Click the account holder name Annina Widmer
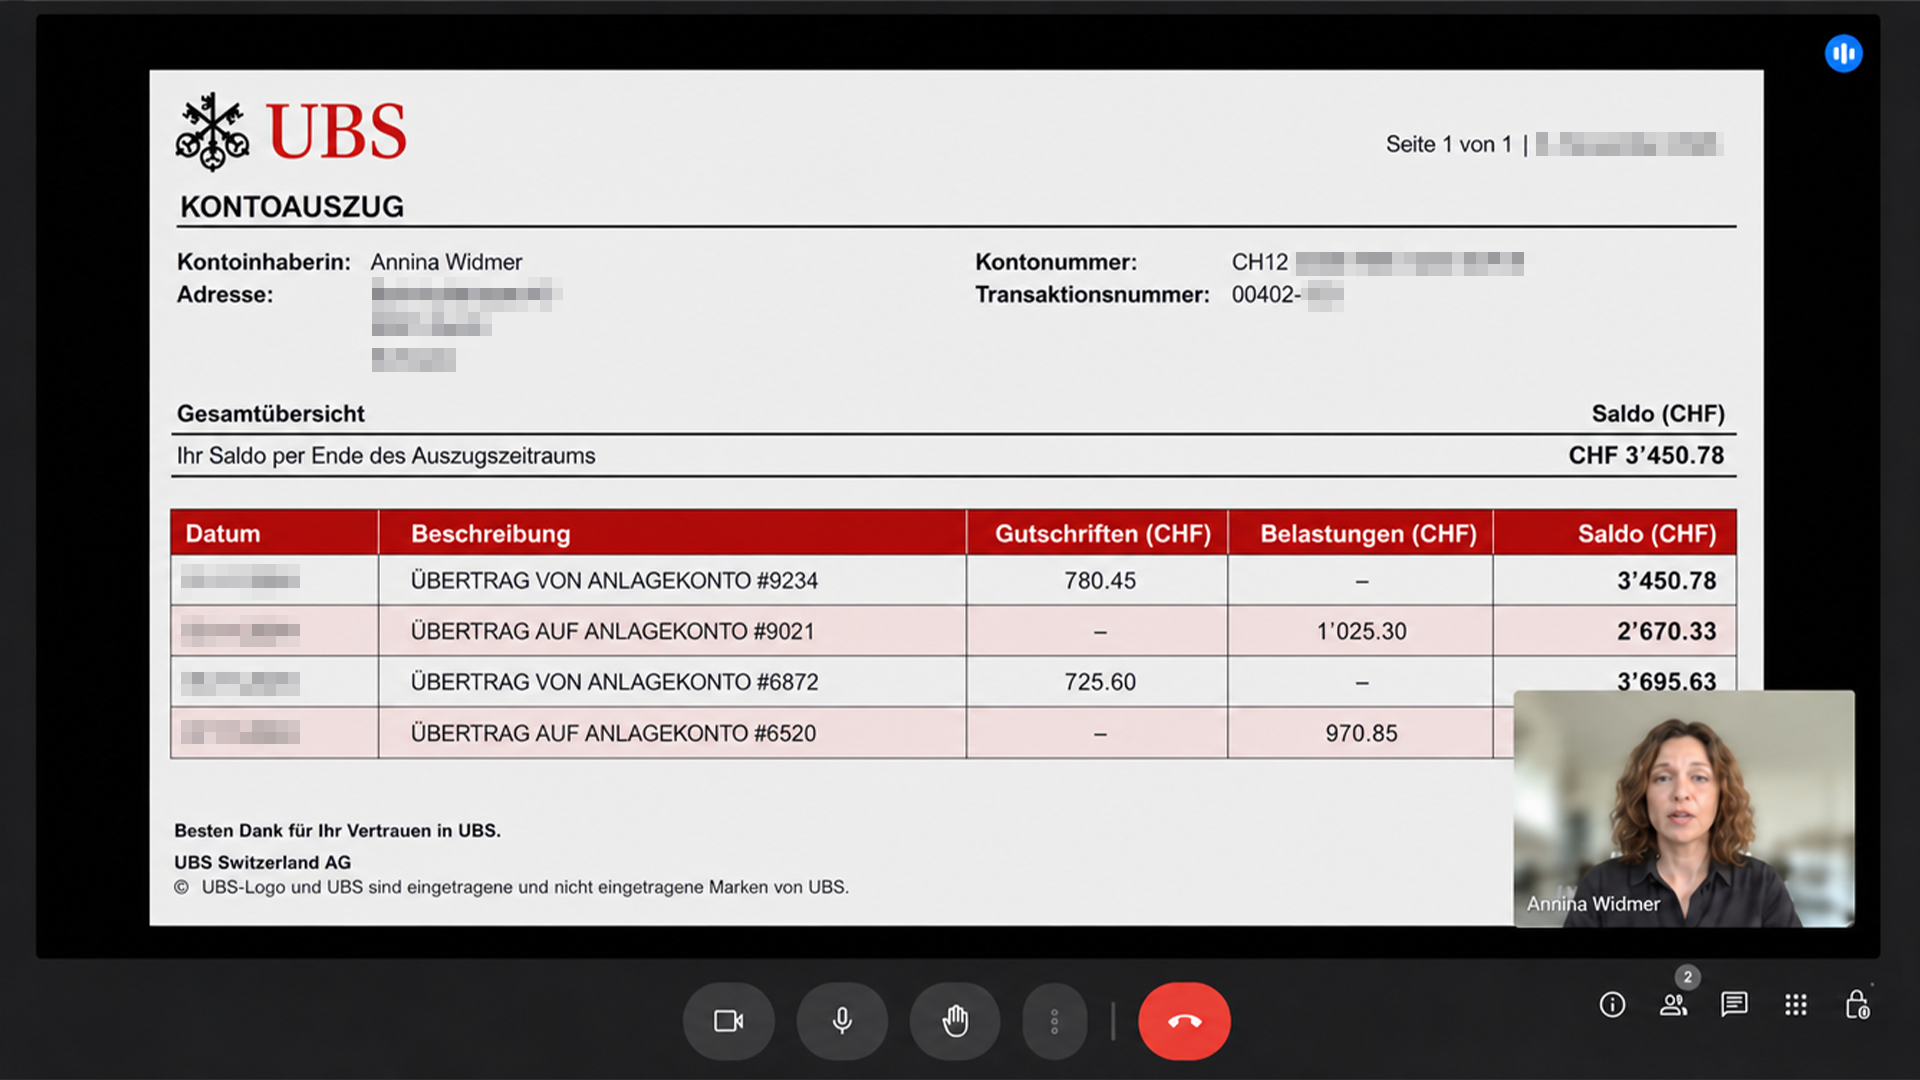This screenshot has width=1920, height=1080. point(446,262)
